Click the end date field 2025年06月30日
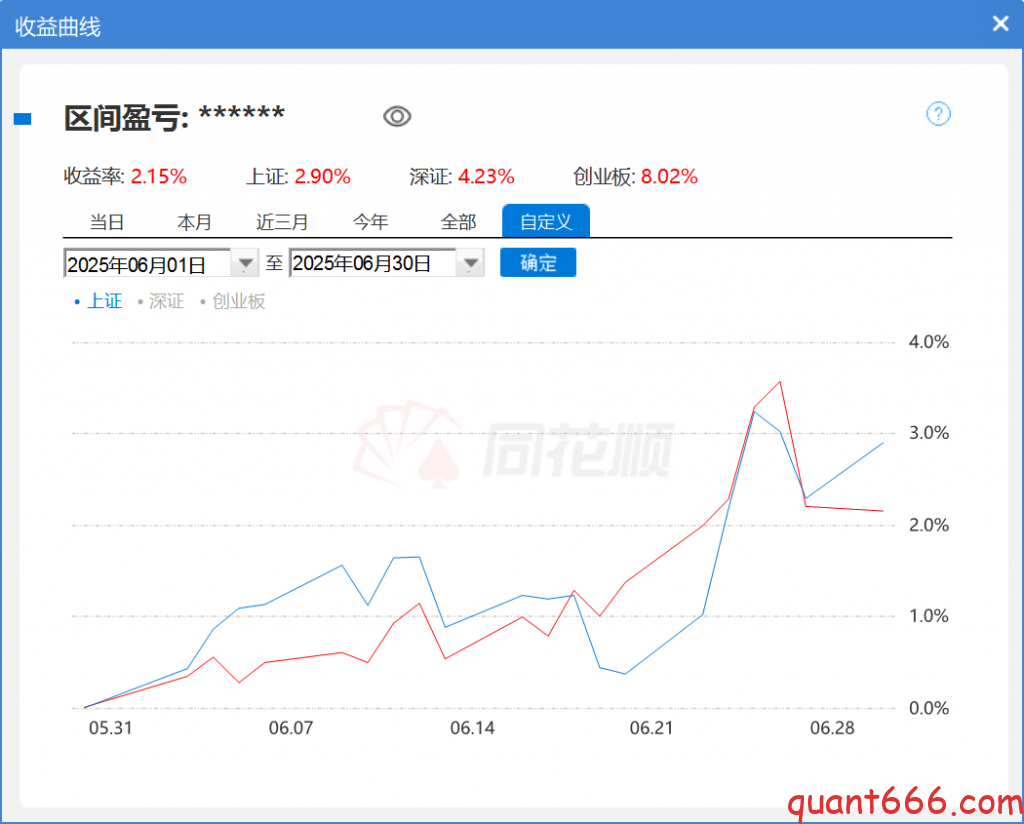Viewport: 1024px width, 824px height. tap(372, 264)
